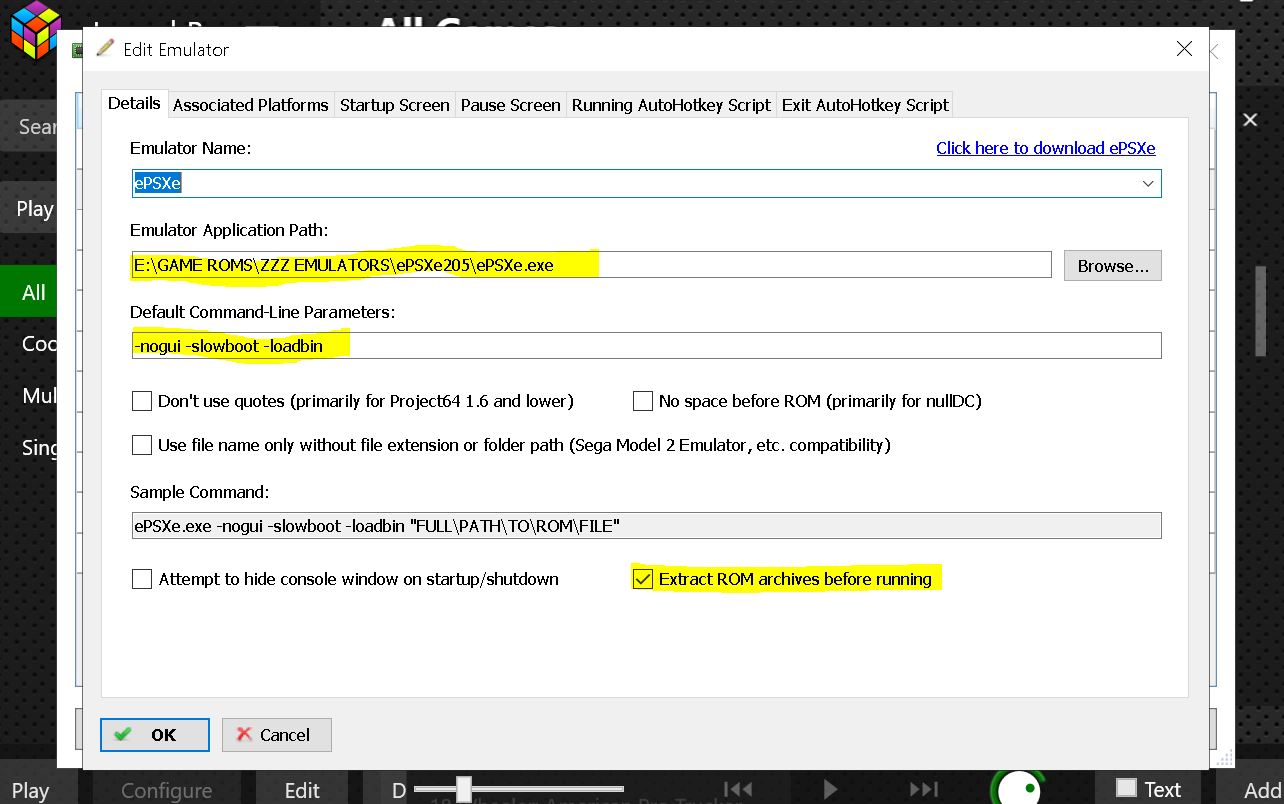Click in the Emulator Application Path field
This screenshot has height=804, width=1284.
point(591,265)
